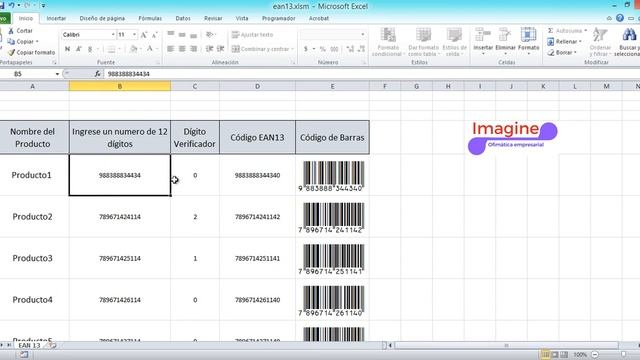Open the Diseño de página tab
640x360 pixels.
[x=102, y=18]
